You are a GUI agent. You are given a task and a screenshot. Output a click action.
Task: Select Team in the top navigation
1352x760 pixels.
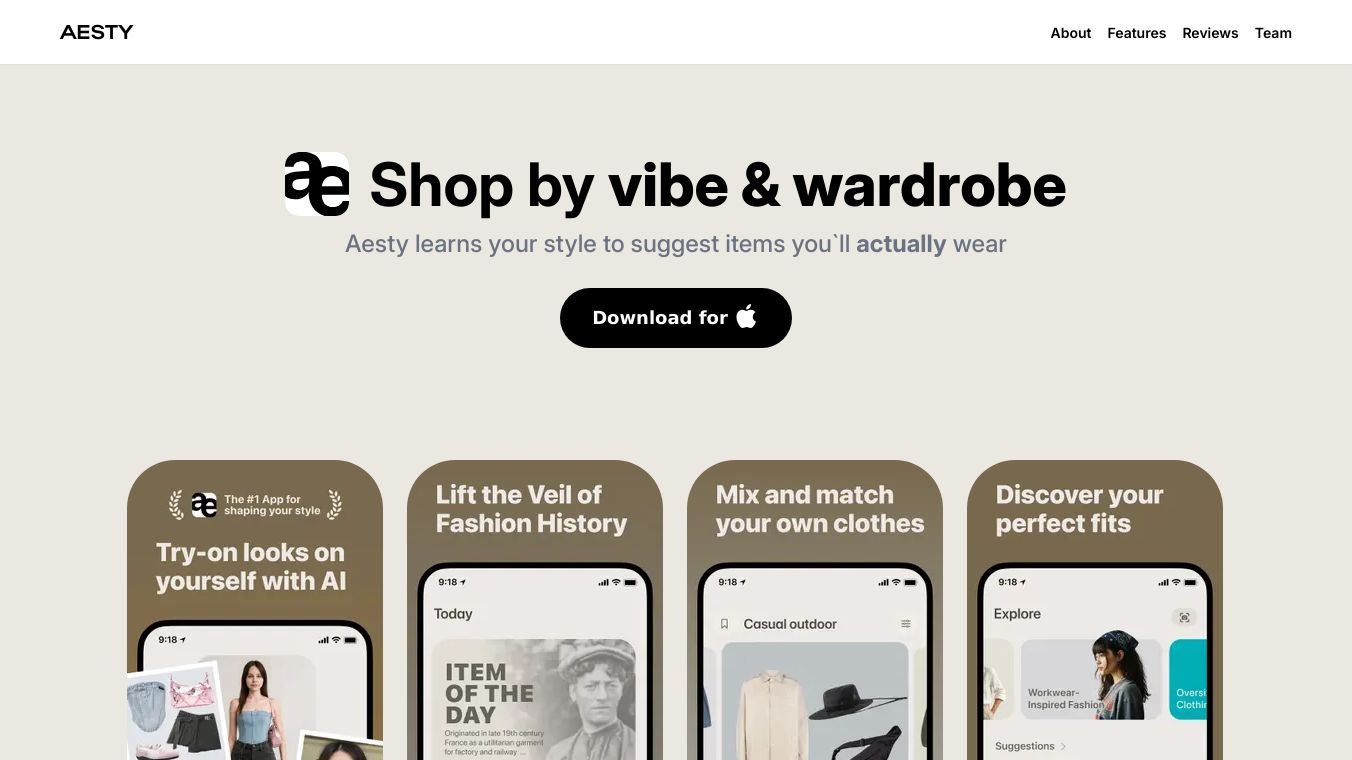coord(1273,33)
